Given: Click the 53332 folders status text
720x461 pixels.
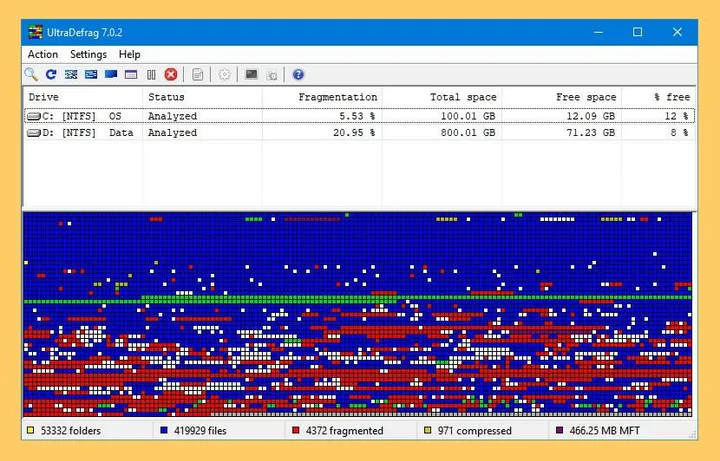Looking at the screenshot, I should [x=71, y=431].
